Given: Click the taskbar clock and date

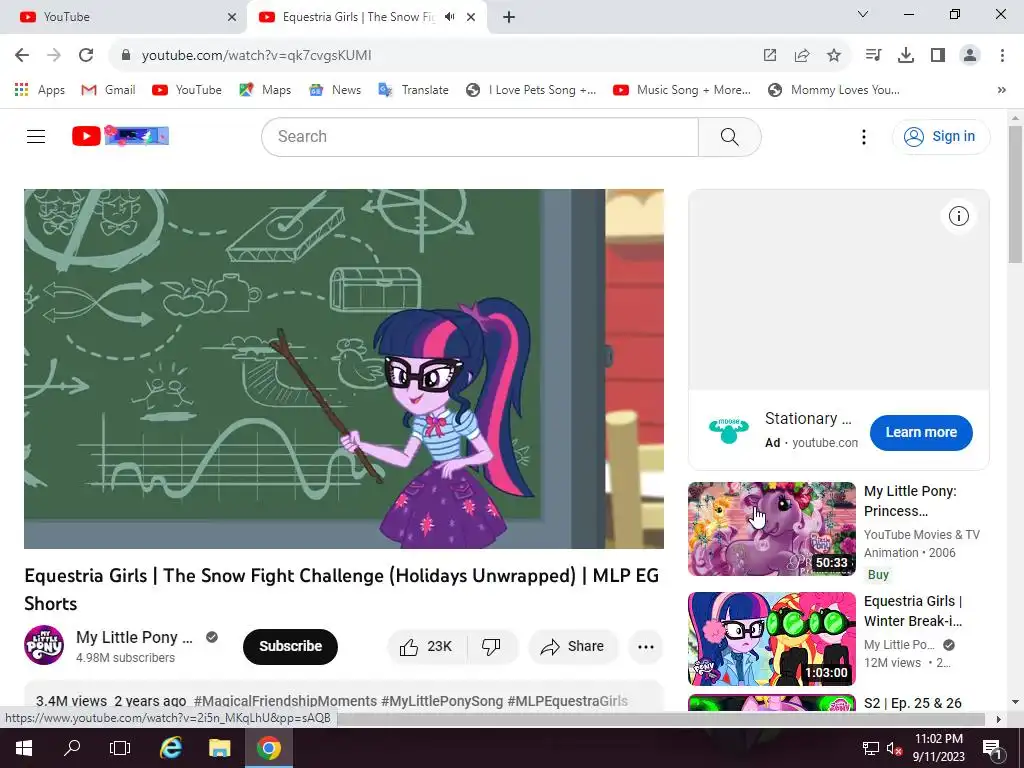Looking at the screenshot, I should point(938,748).
